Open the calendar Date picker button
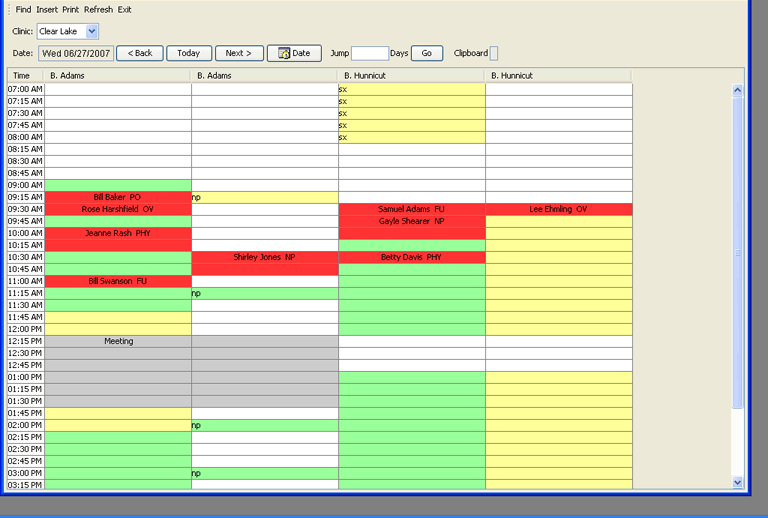 [294, 53]
